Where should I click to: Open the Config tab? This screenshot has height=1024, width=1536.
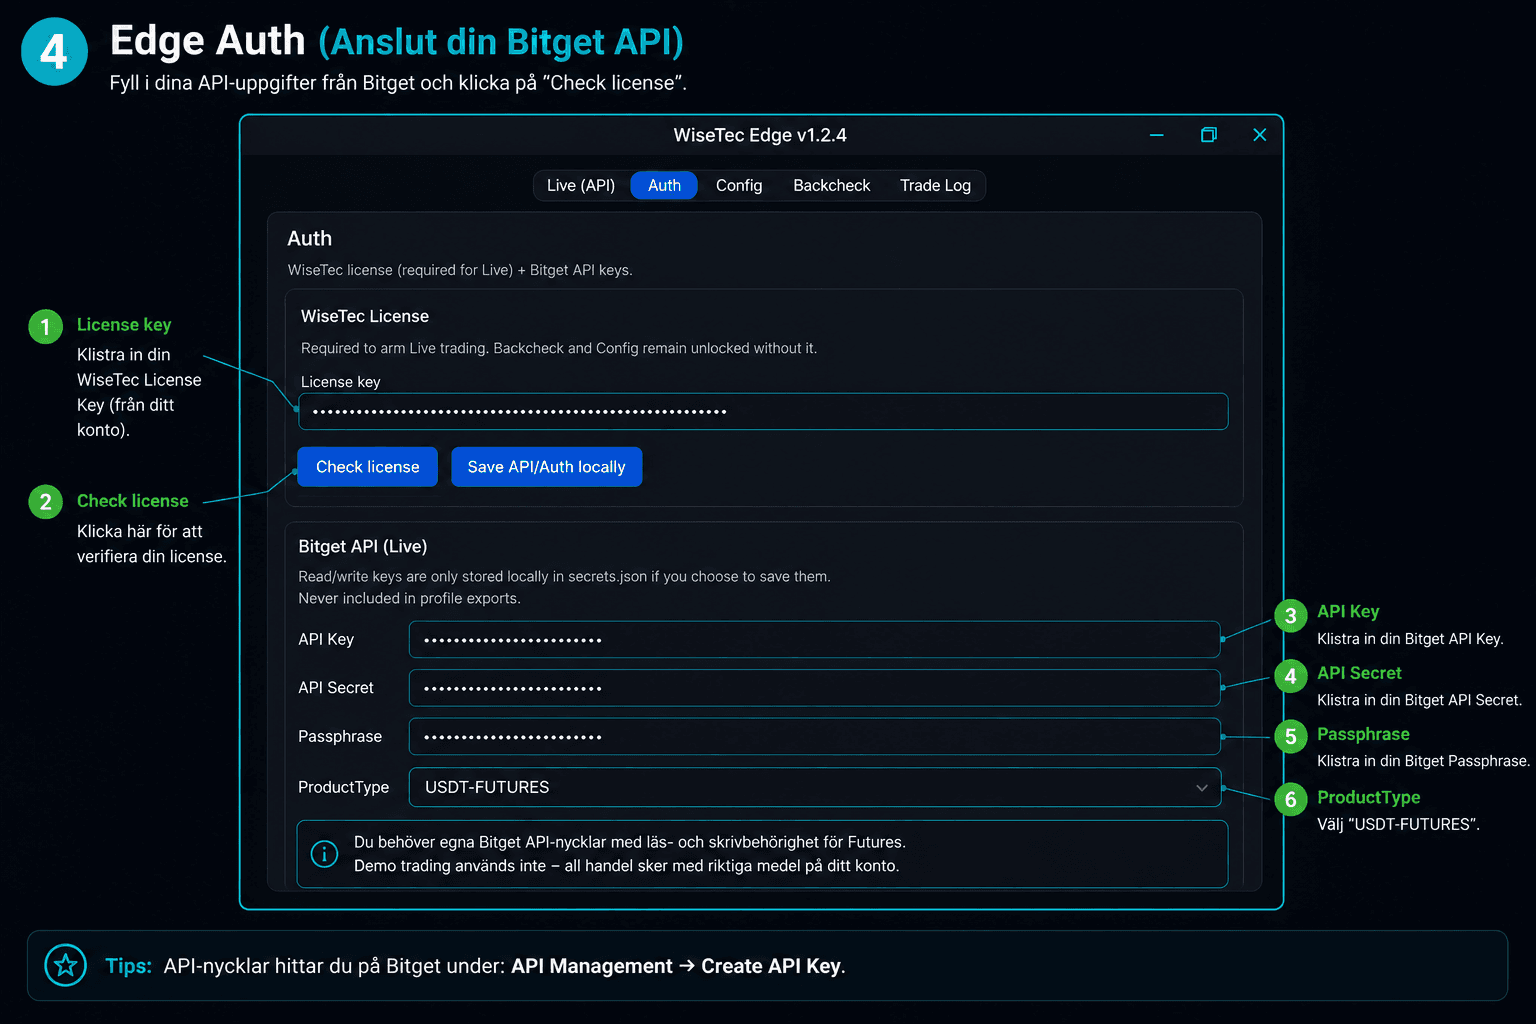click(x=739, y=186)
